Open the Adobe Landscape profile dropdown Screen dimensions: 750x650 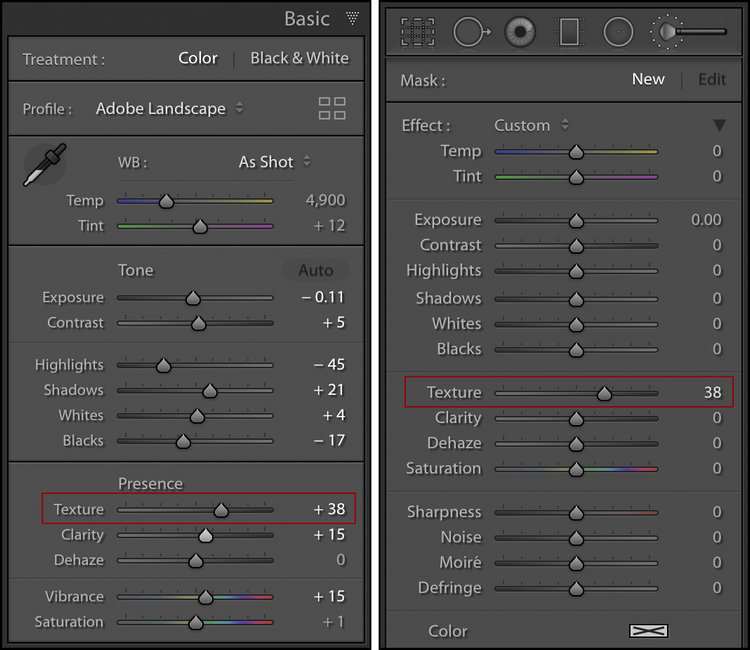169,109
